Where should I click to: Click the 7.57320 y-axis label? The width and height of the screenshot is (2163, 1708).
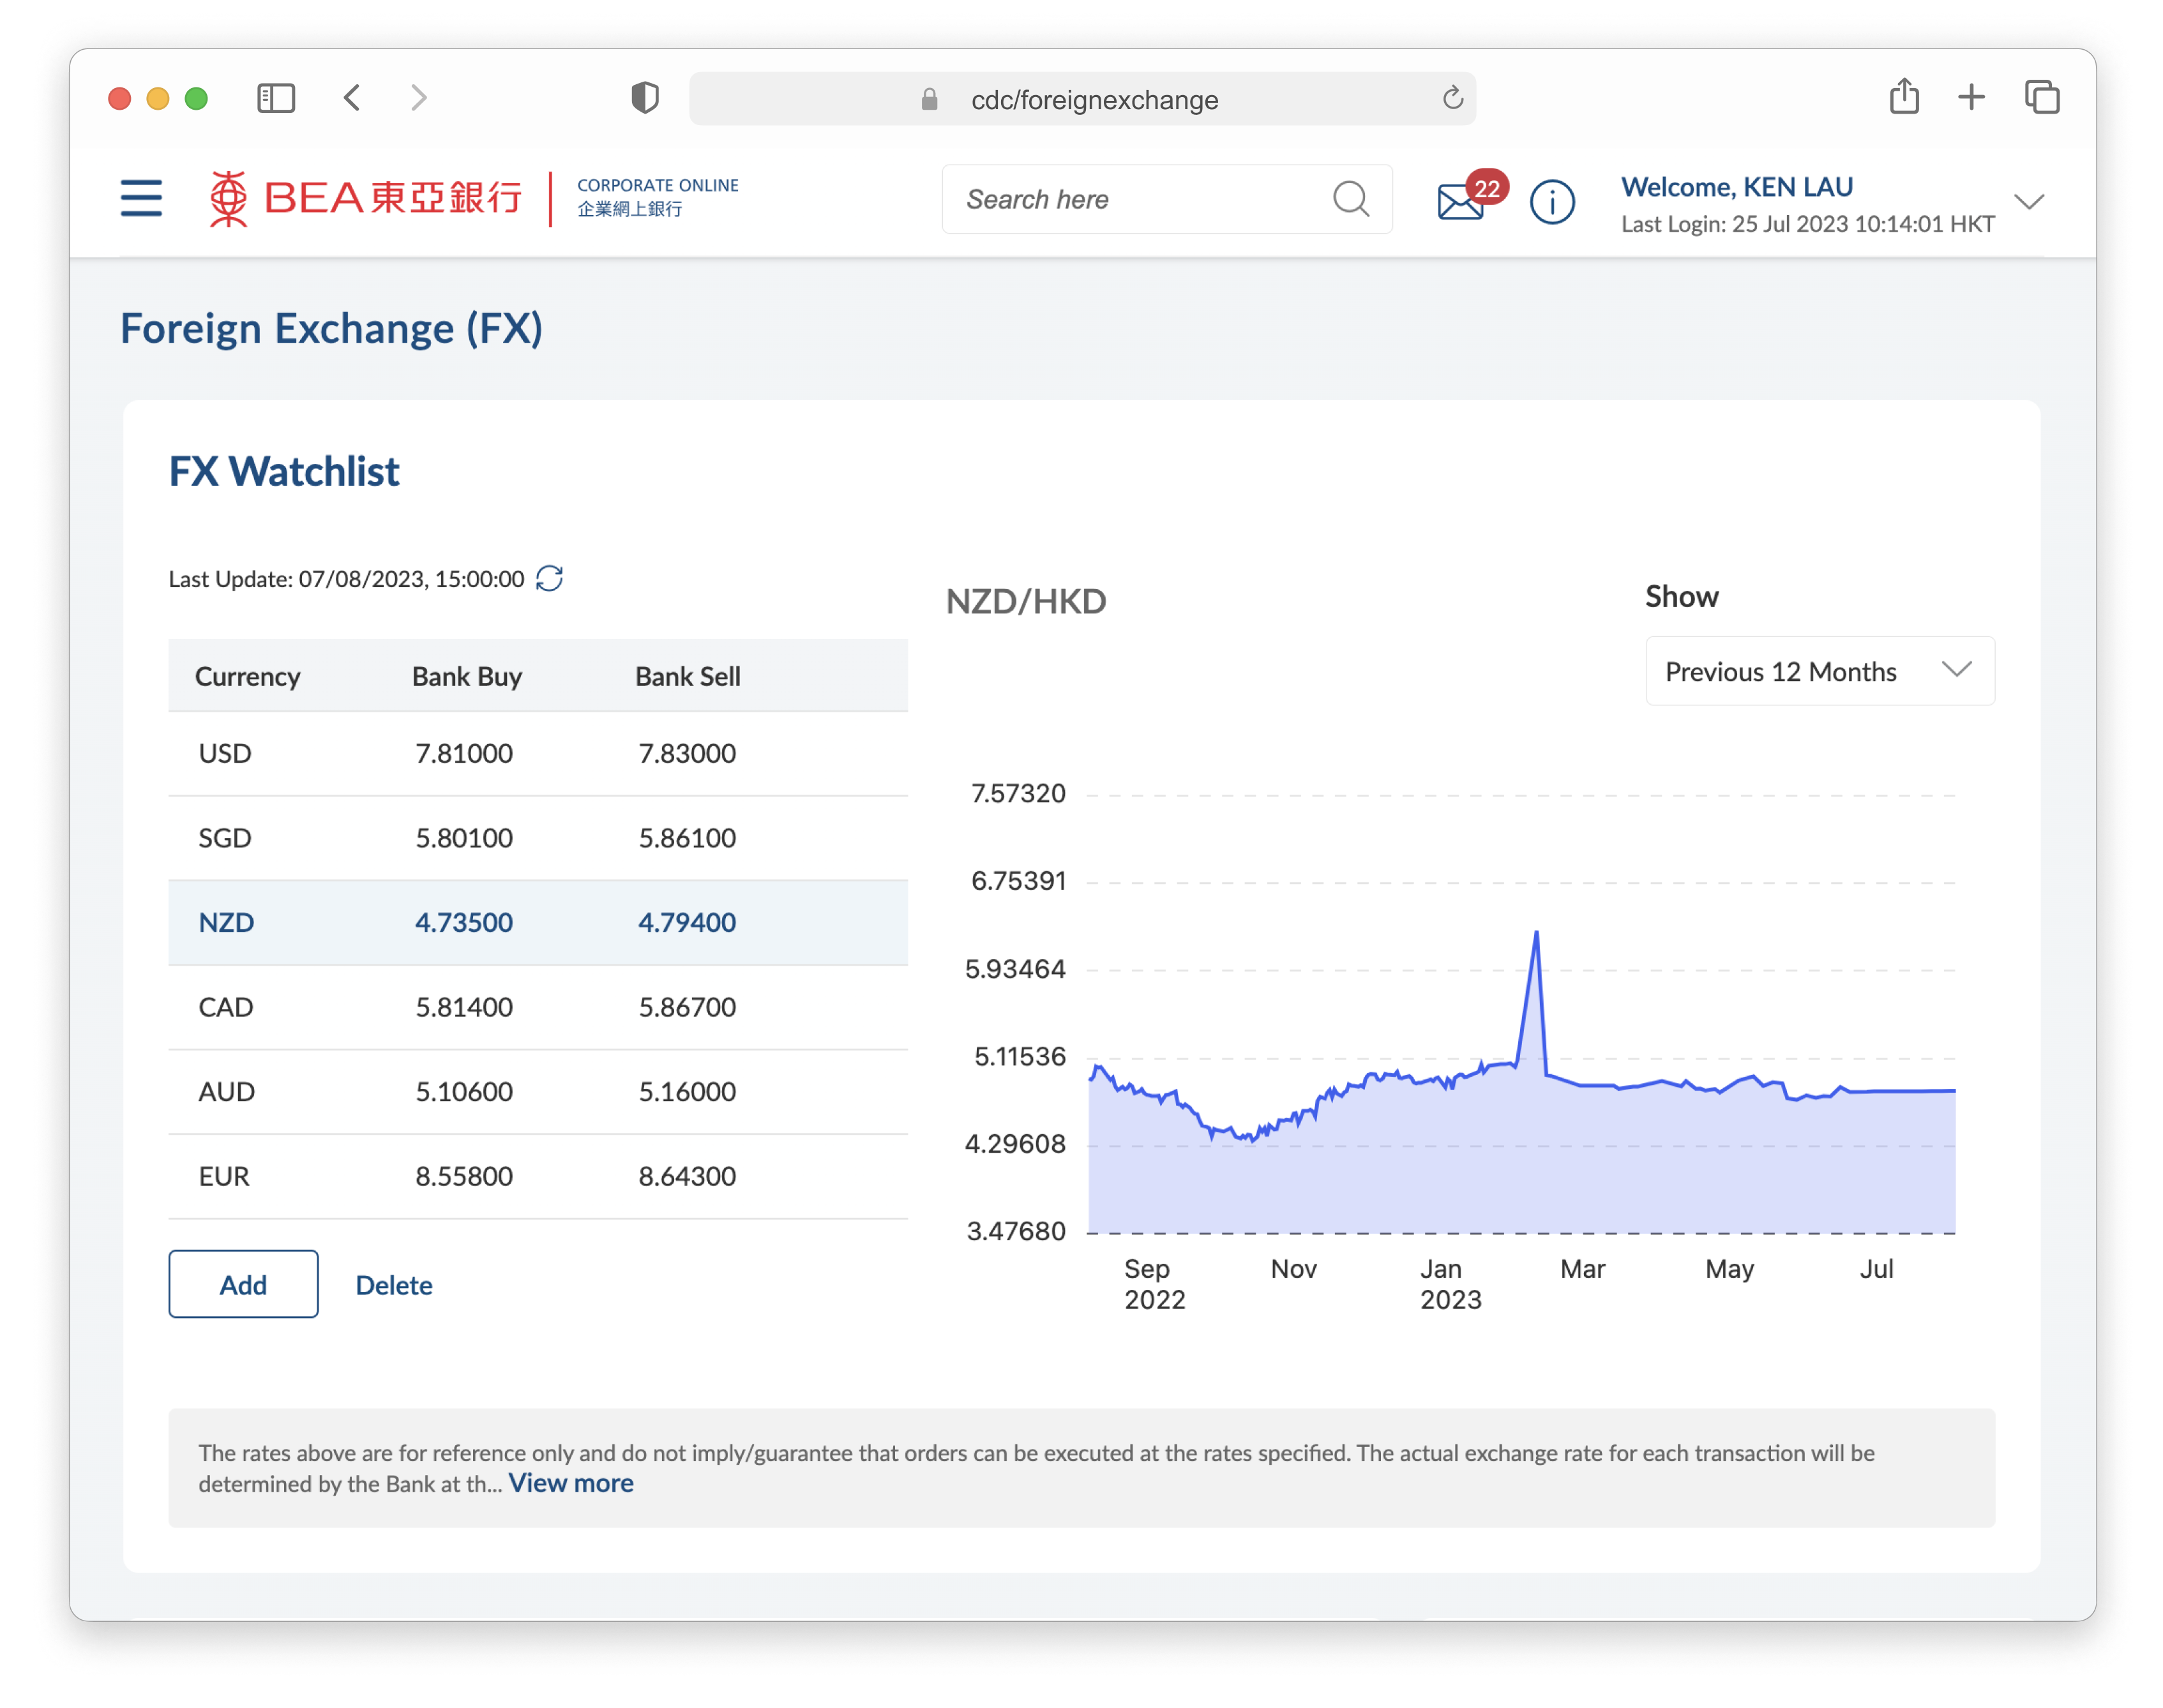pyautogui.click(x=1018, y=794)
